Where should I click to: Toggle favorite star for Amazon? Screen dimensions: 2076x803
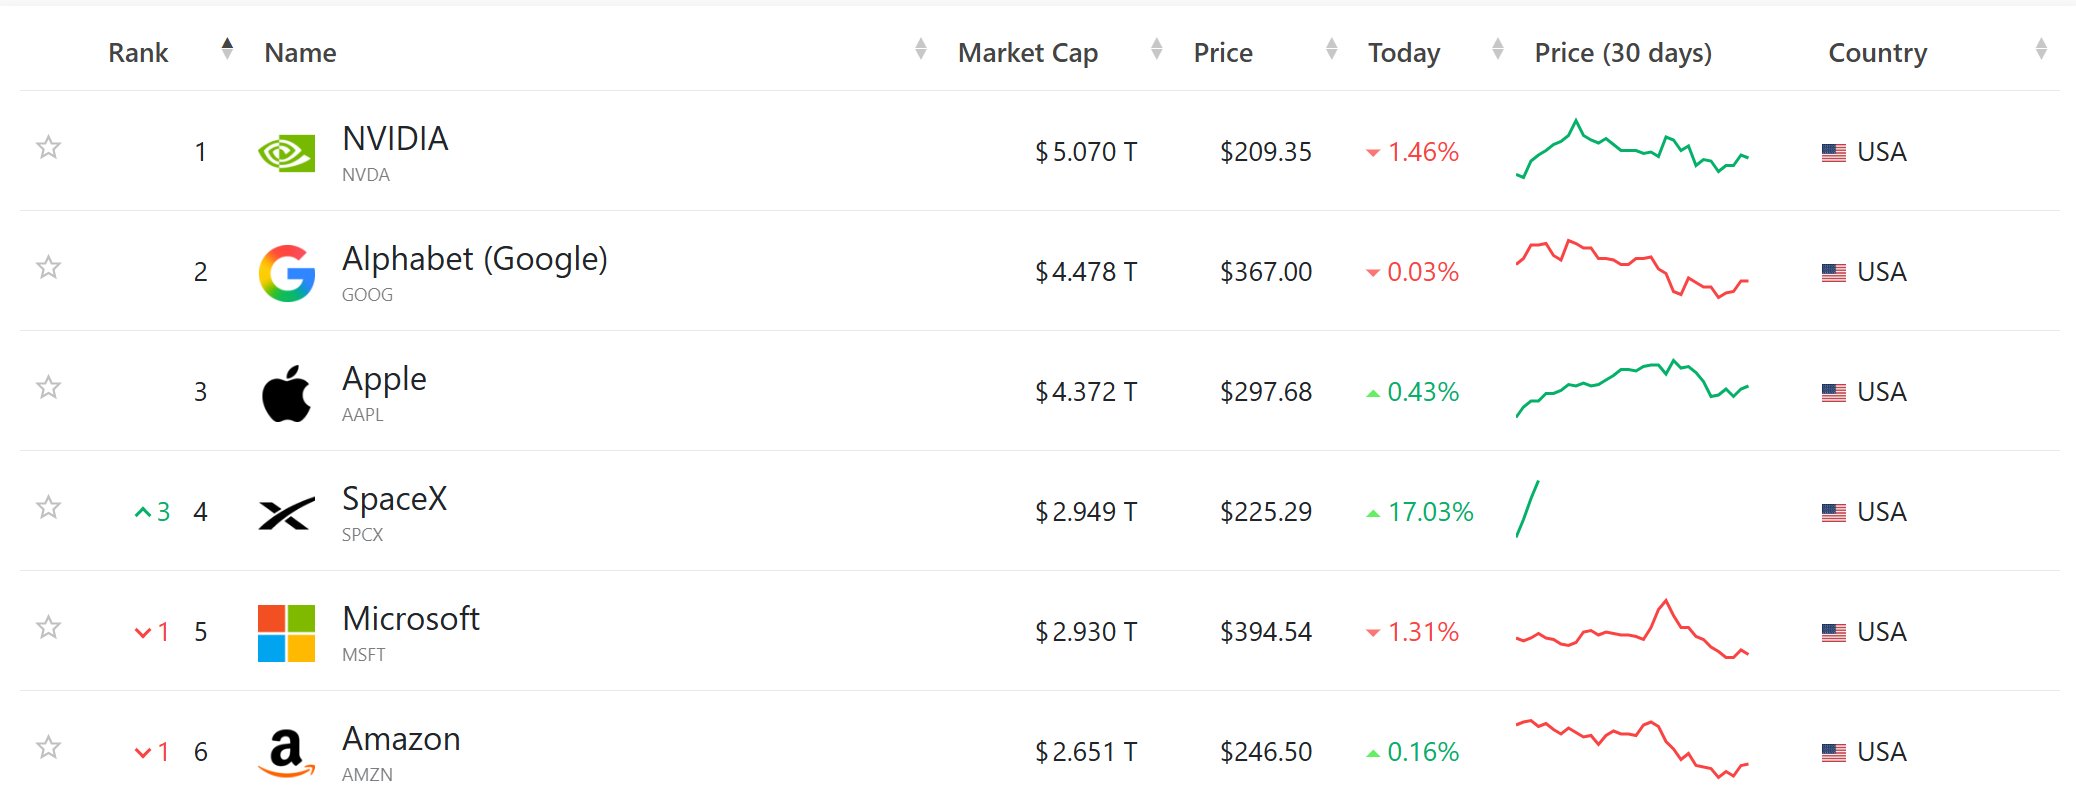tap(48, 747)
